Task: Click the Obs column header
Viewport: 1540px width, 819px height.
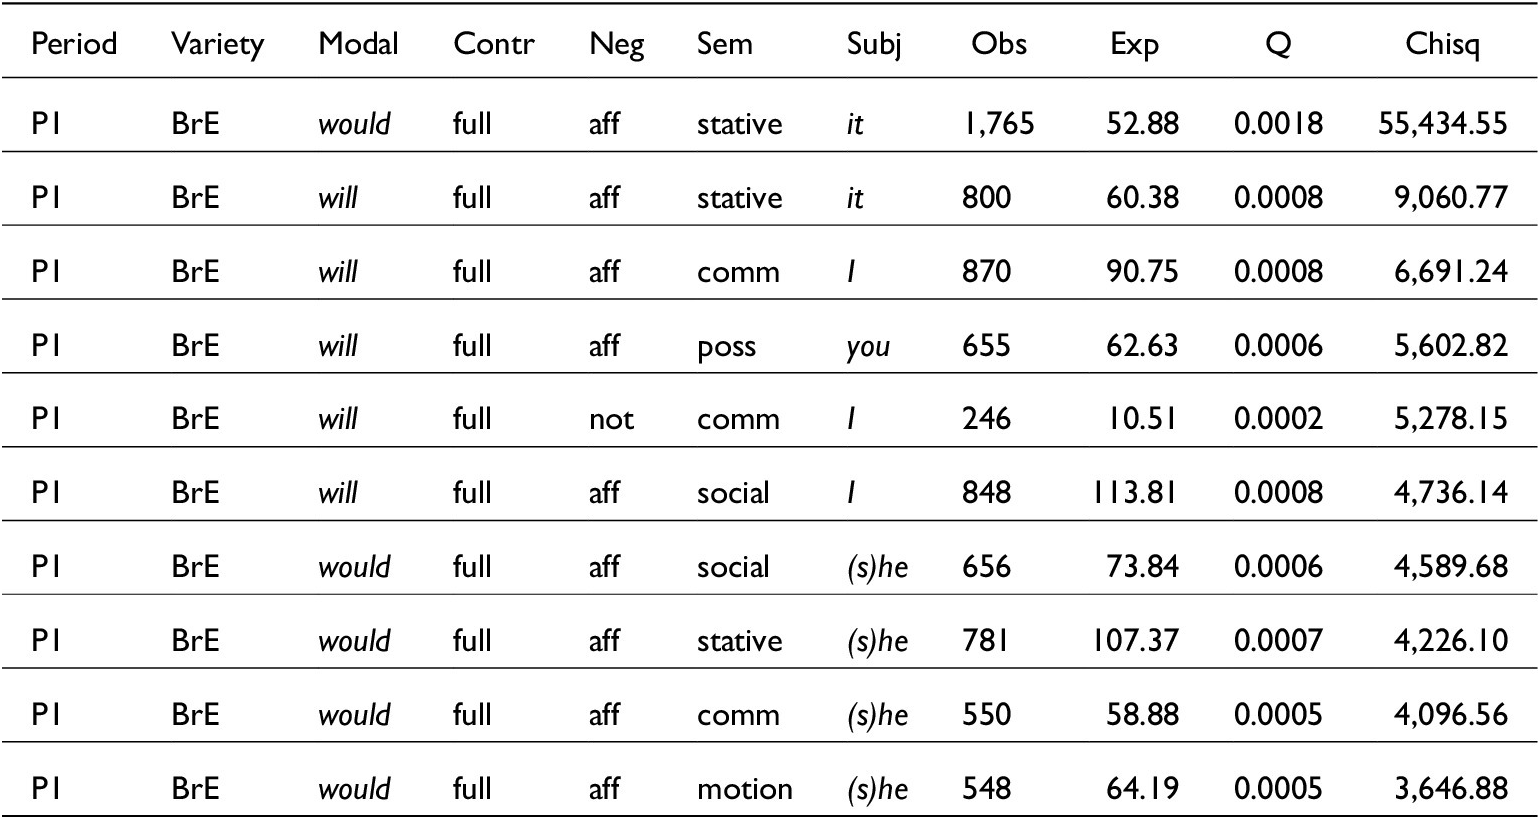Action: [x=998, y=44]
